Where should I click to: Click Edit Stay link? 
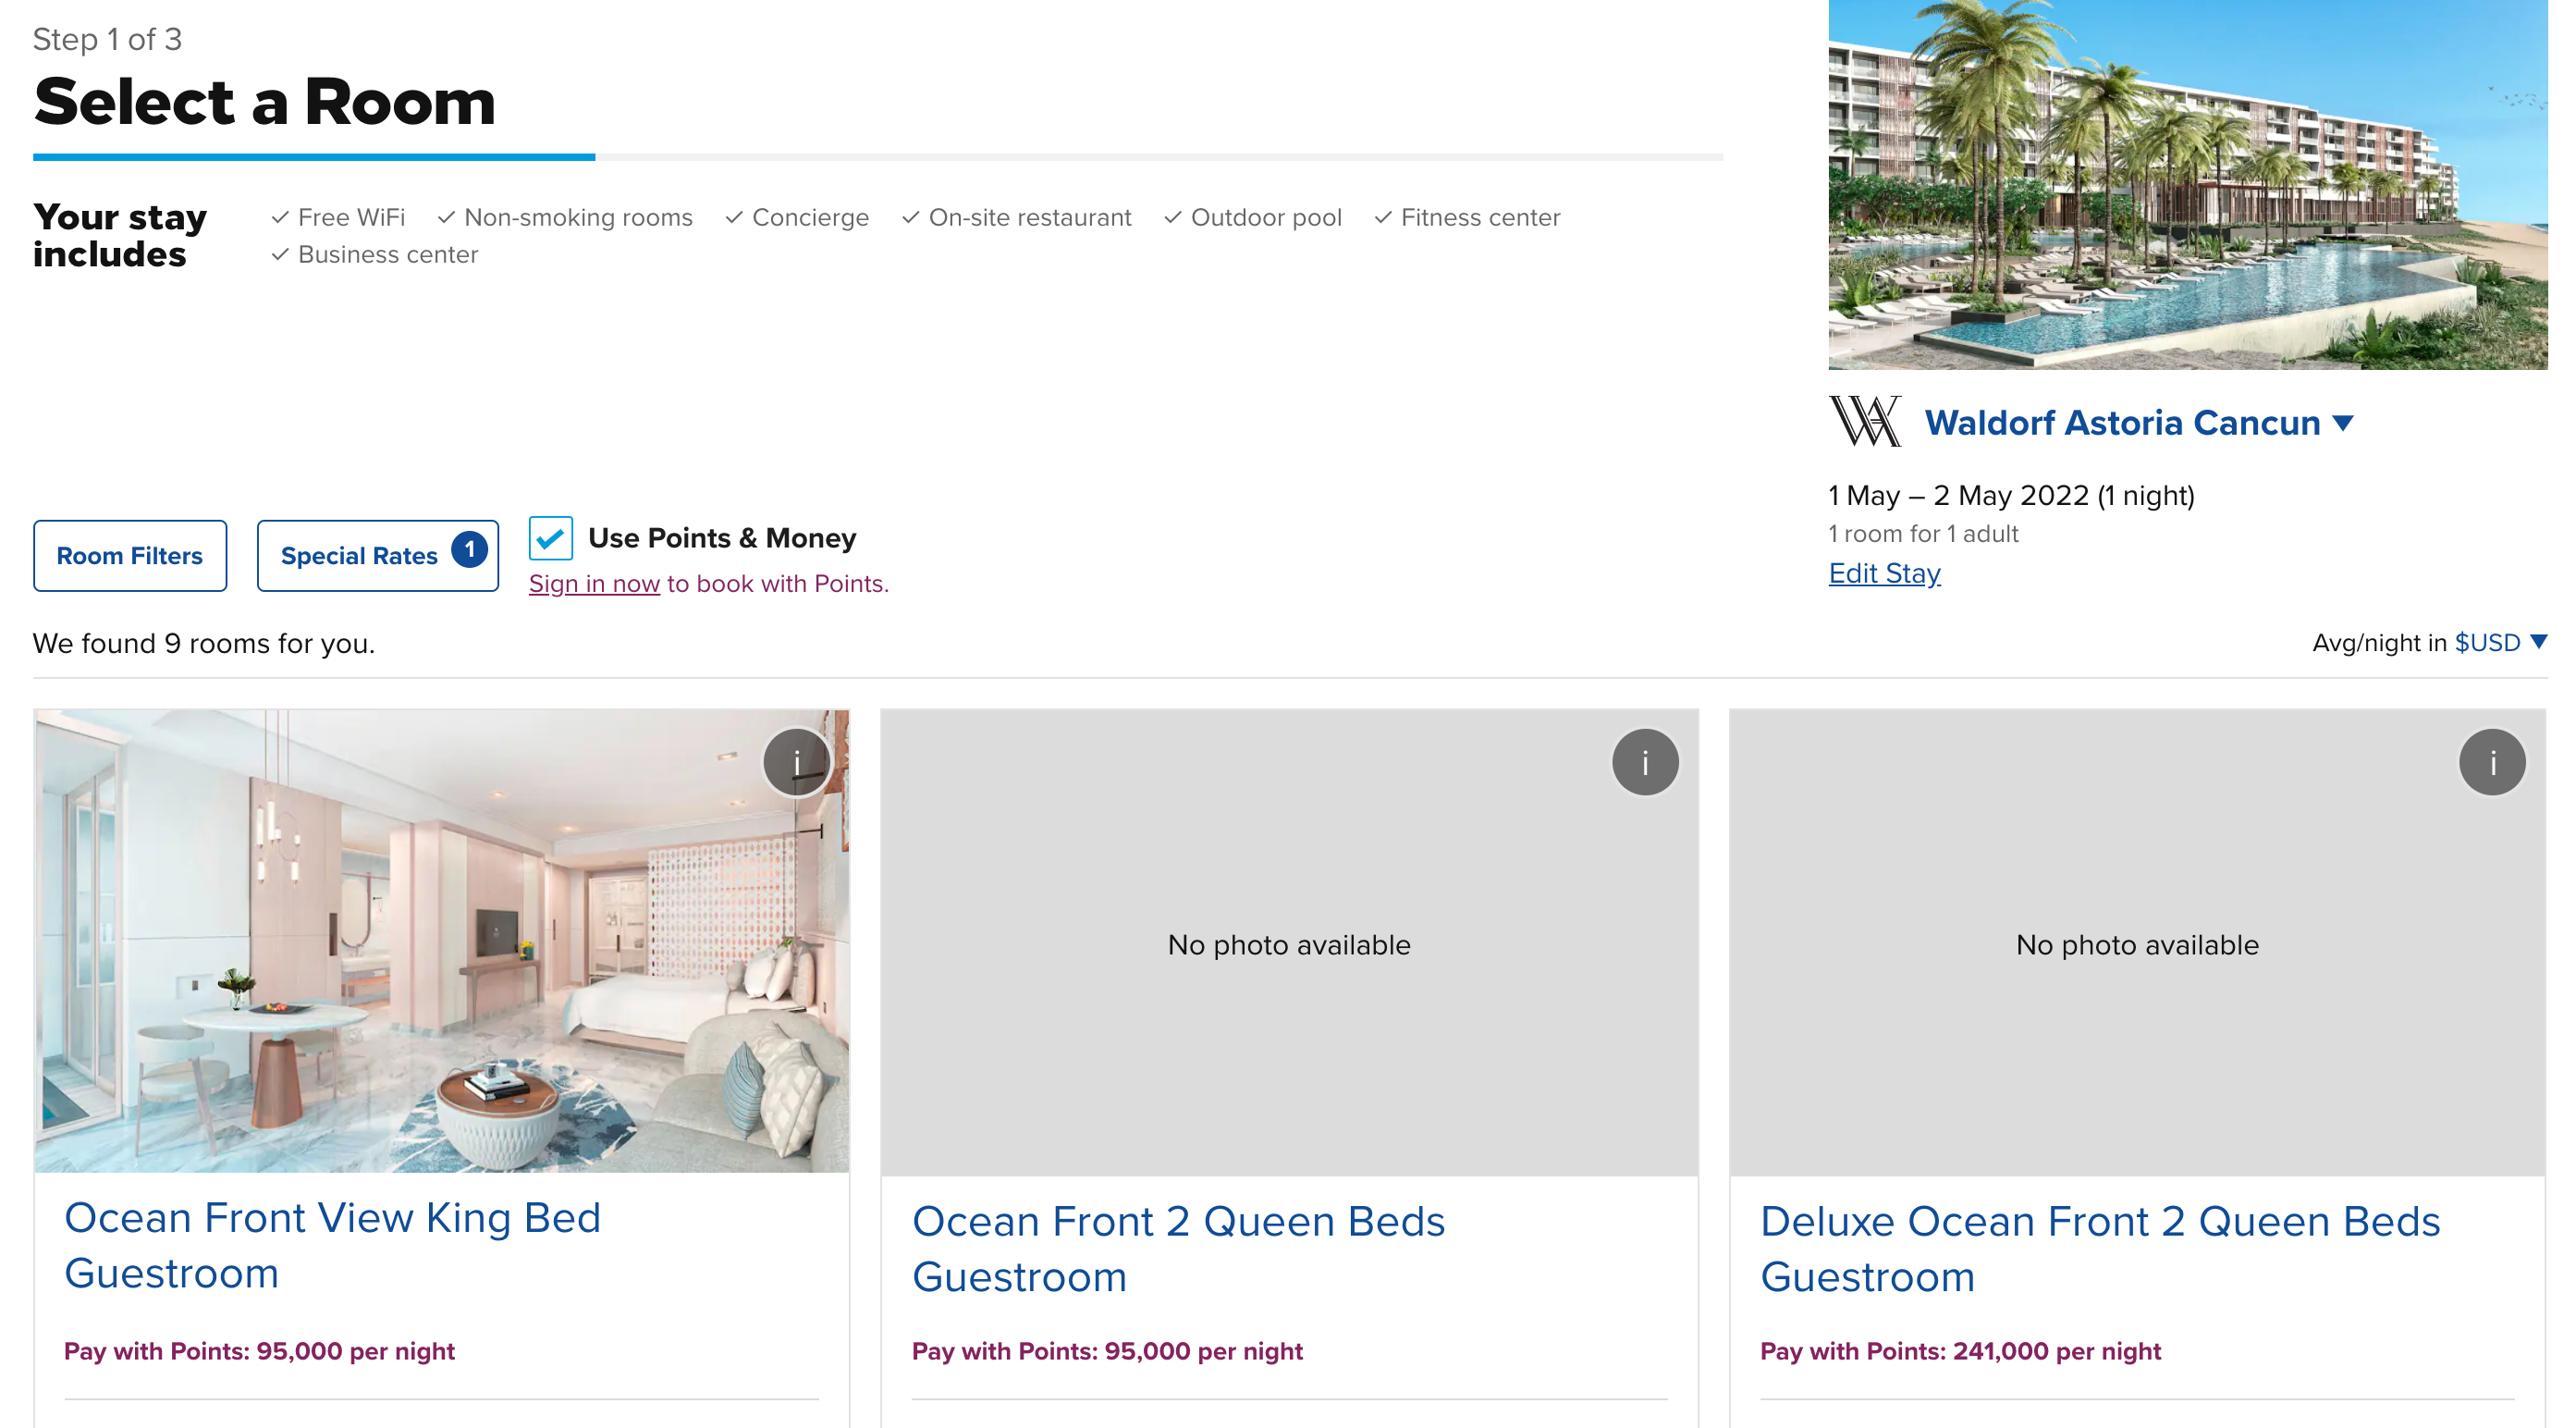point(1884,573)
